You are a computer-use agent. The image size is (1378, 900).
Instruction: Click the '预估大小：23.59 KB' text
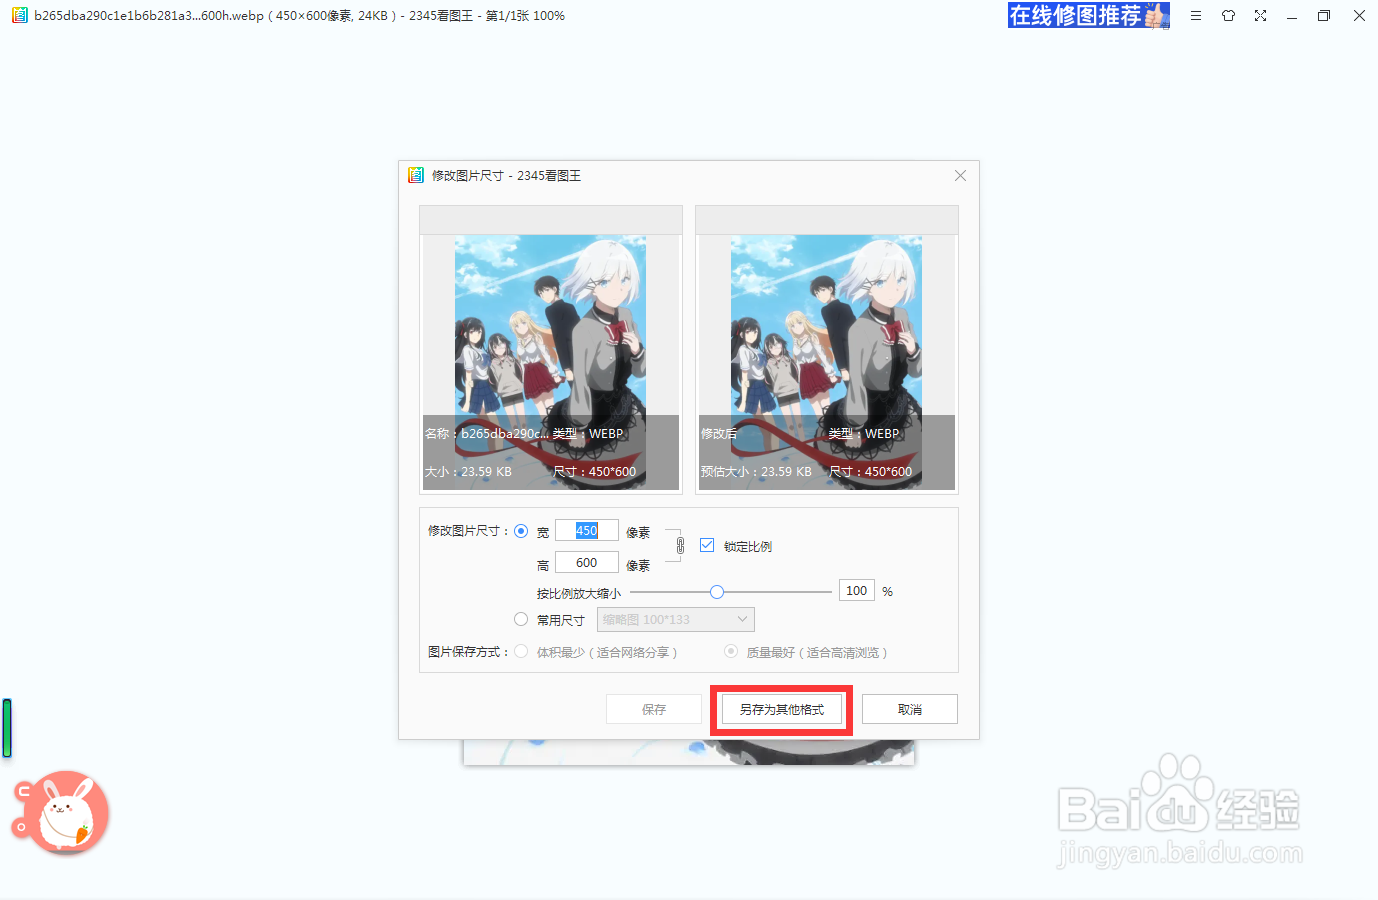[756, 472]
